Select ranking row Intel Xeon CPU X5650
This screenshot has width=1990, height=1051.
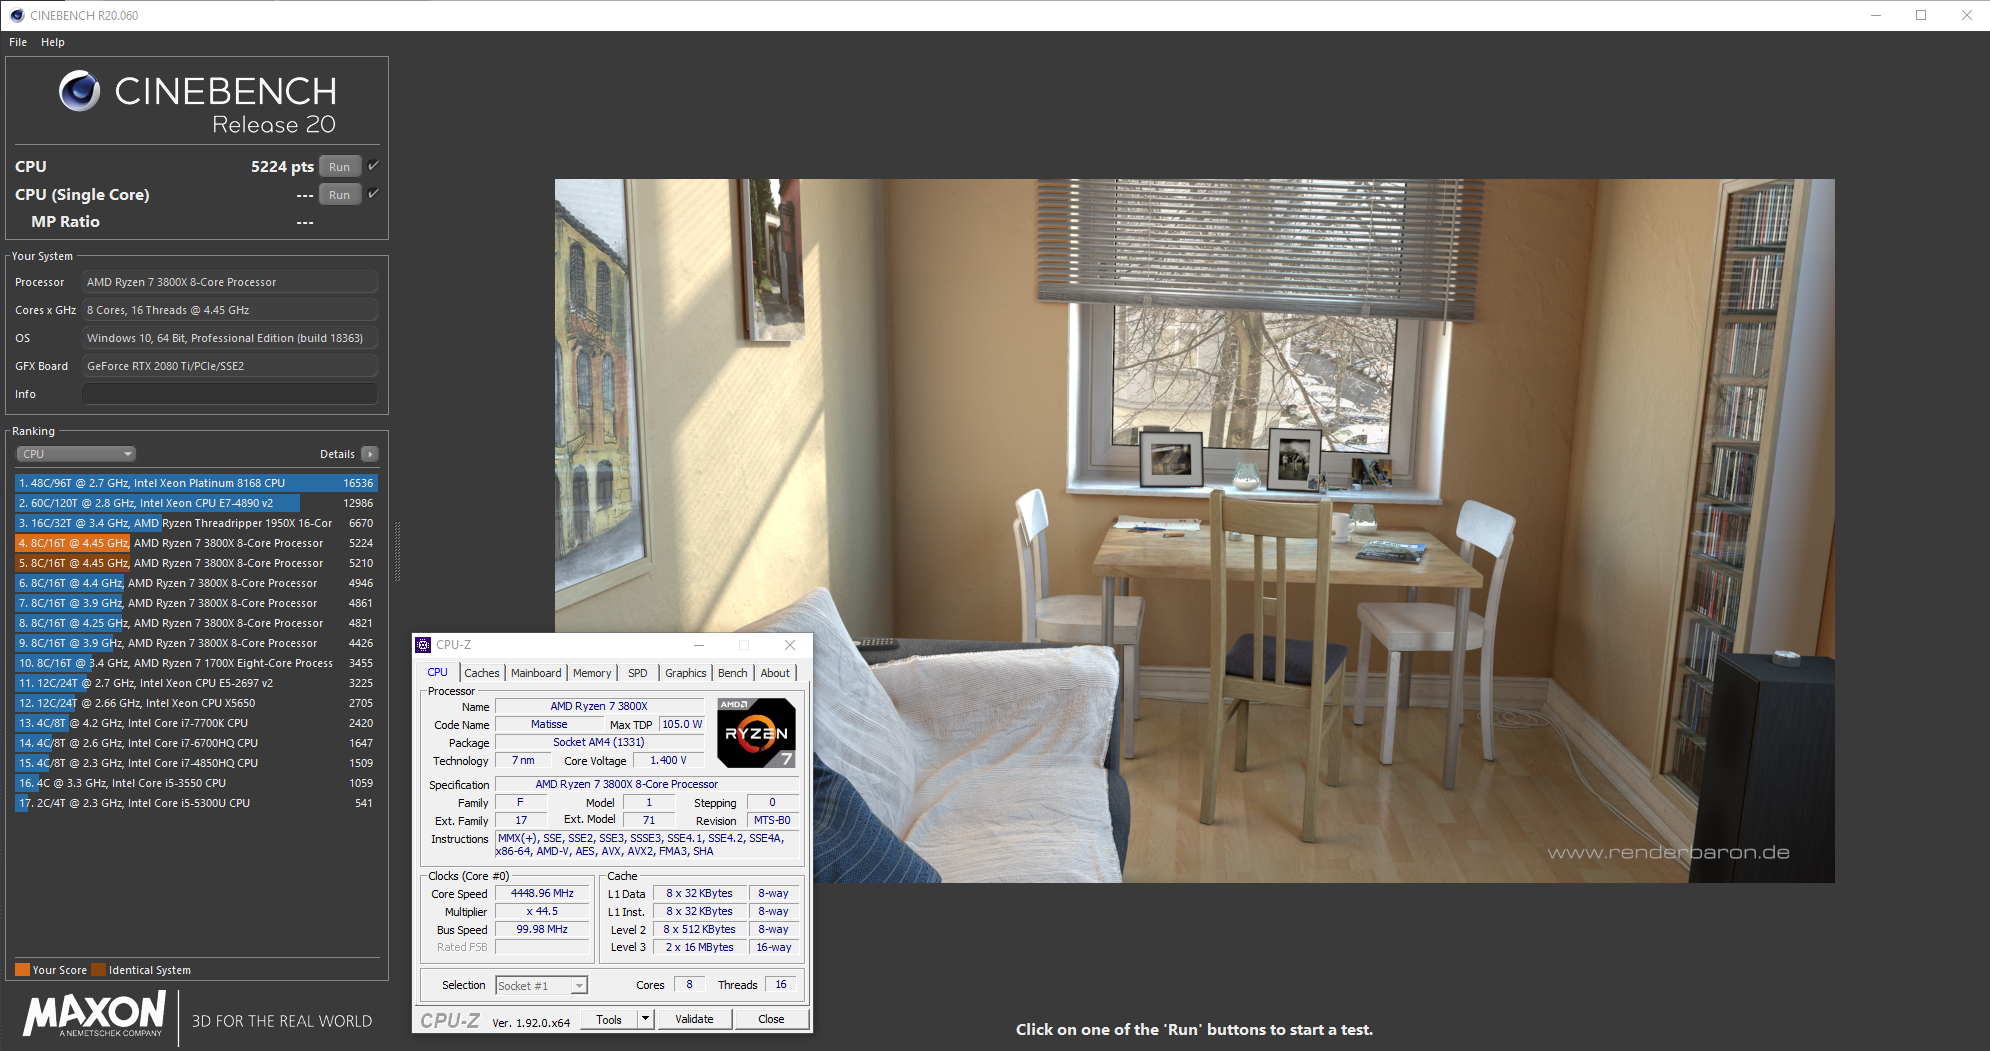point(197,703)
